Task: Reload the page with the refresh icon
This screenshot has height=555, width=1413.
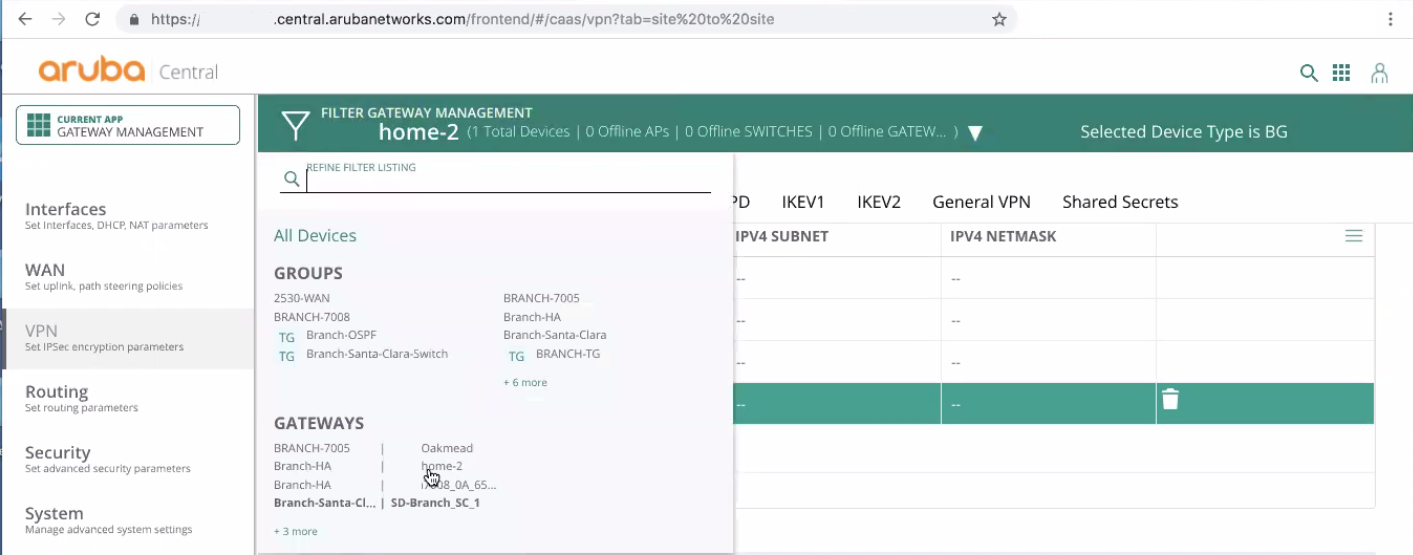Action: (93, 19)
